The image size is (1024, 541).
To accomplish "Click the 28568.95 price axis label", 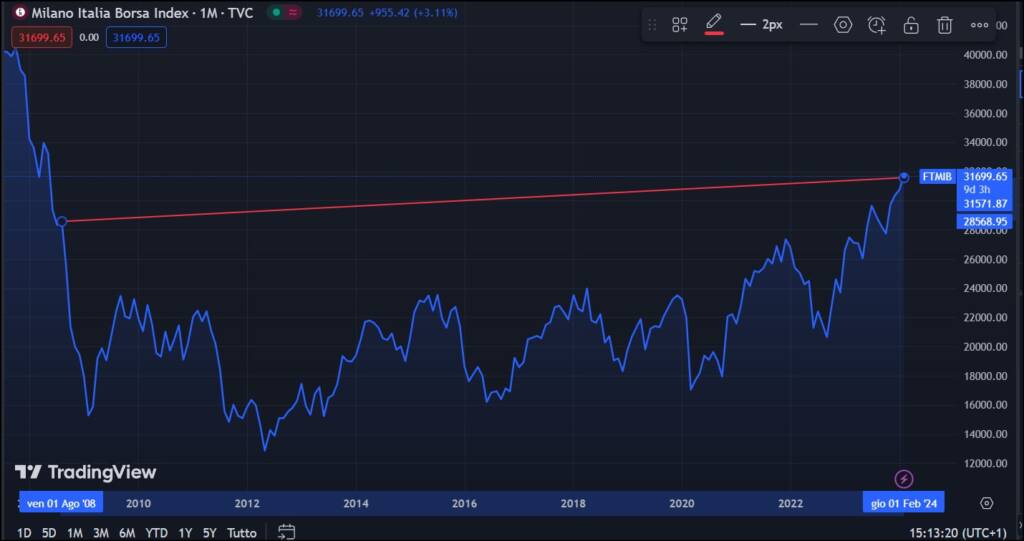I will click(x=985, y=221).
